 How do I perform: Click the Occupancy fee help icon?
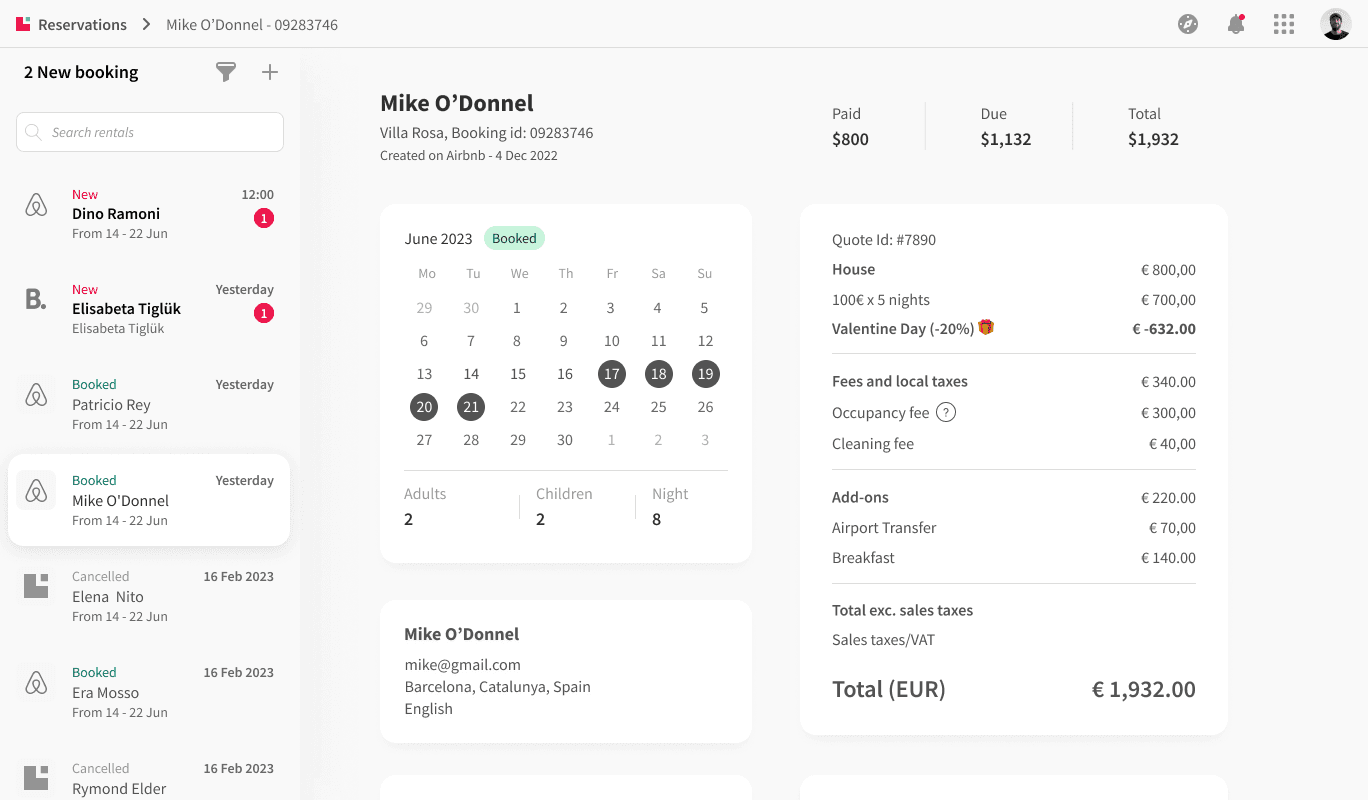point(946,412)
